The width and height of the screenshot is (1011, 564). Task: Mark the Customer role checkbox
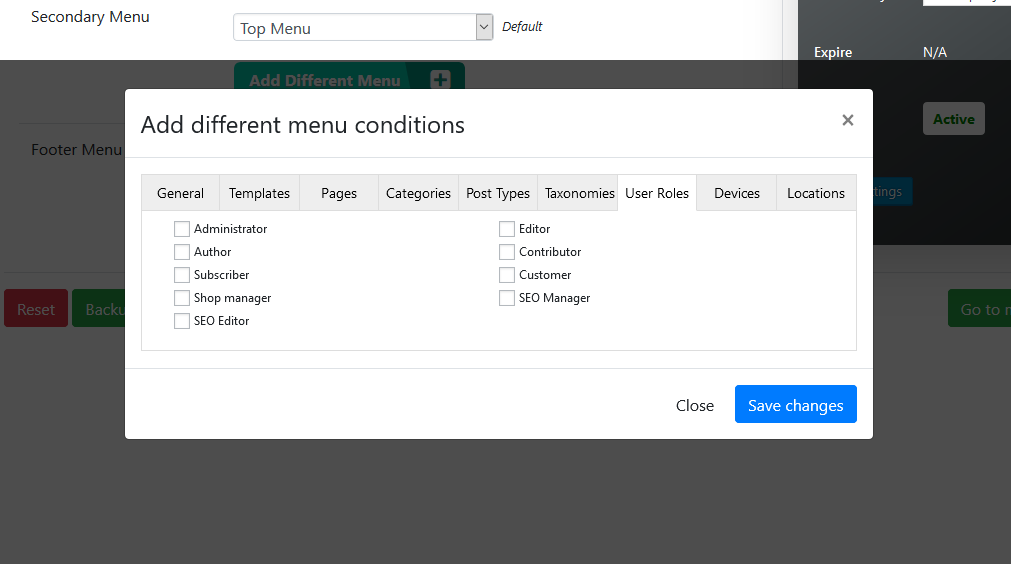507,275
